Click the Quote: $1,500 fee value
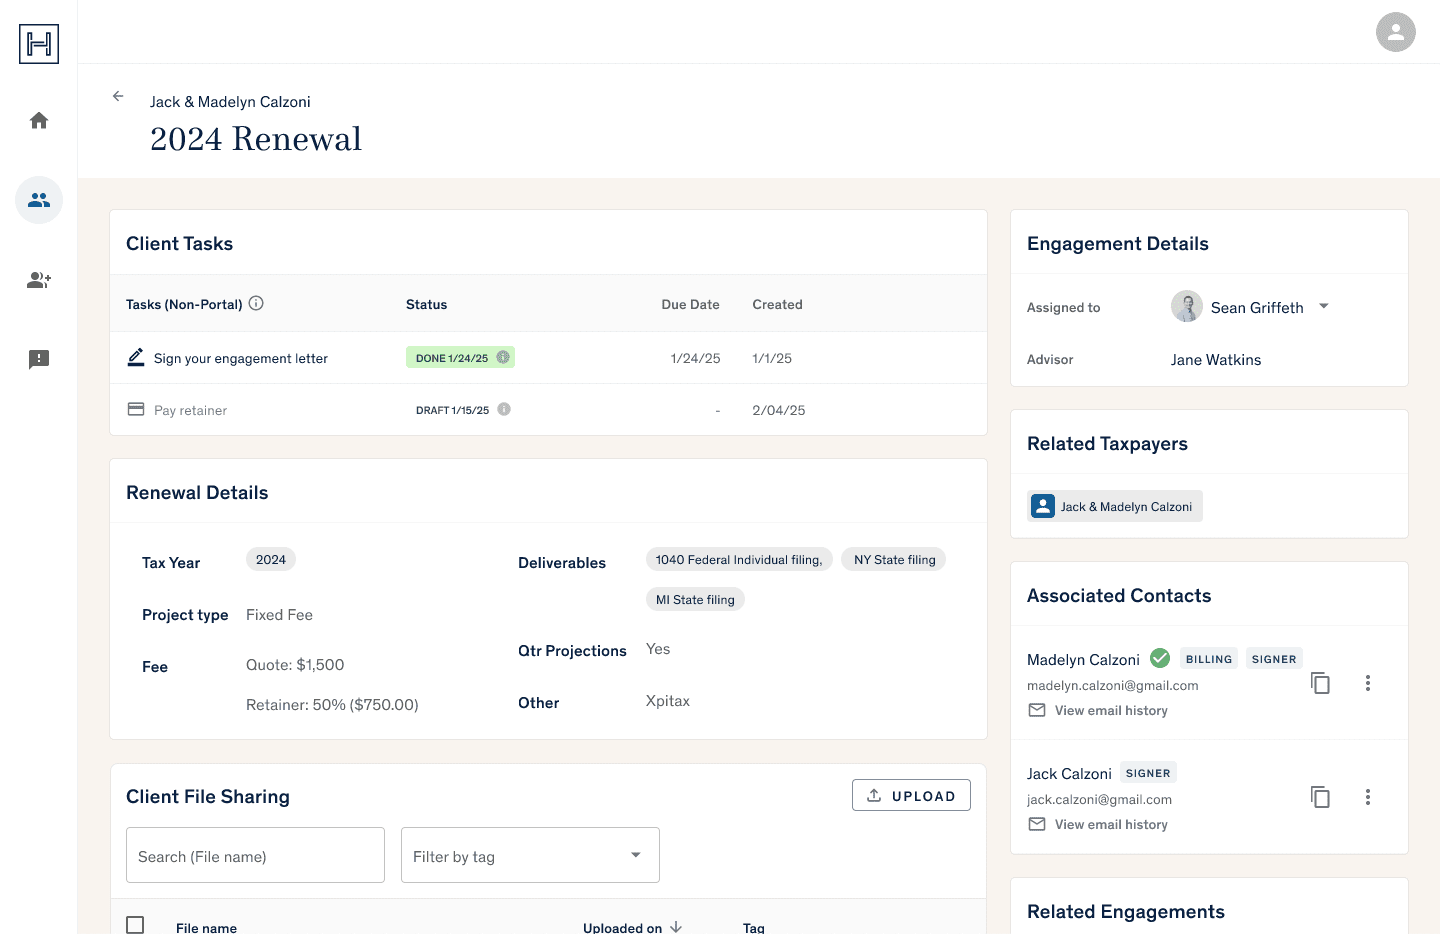This screenshot has width=1440, height=934. click(x=295, y=664)
